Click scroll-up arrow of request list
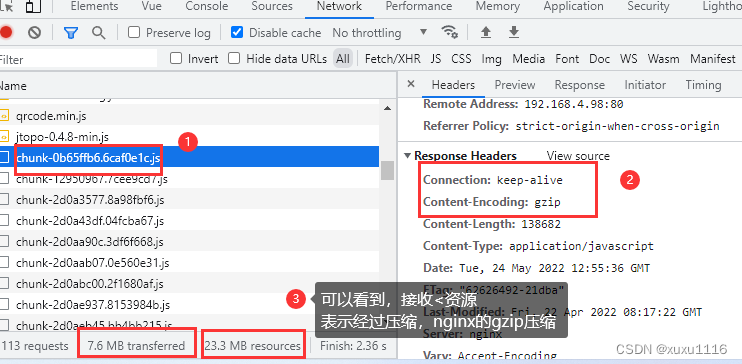This screenshot has width=742, height=364. click(x=387, y=108)
